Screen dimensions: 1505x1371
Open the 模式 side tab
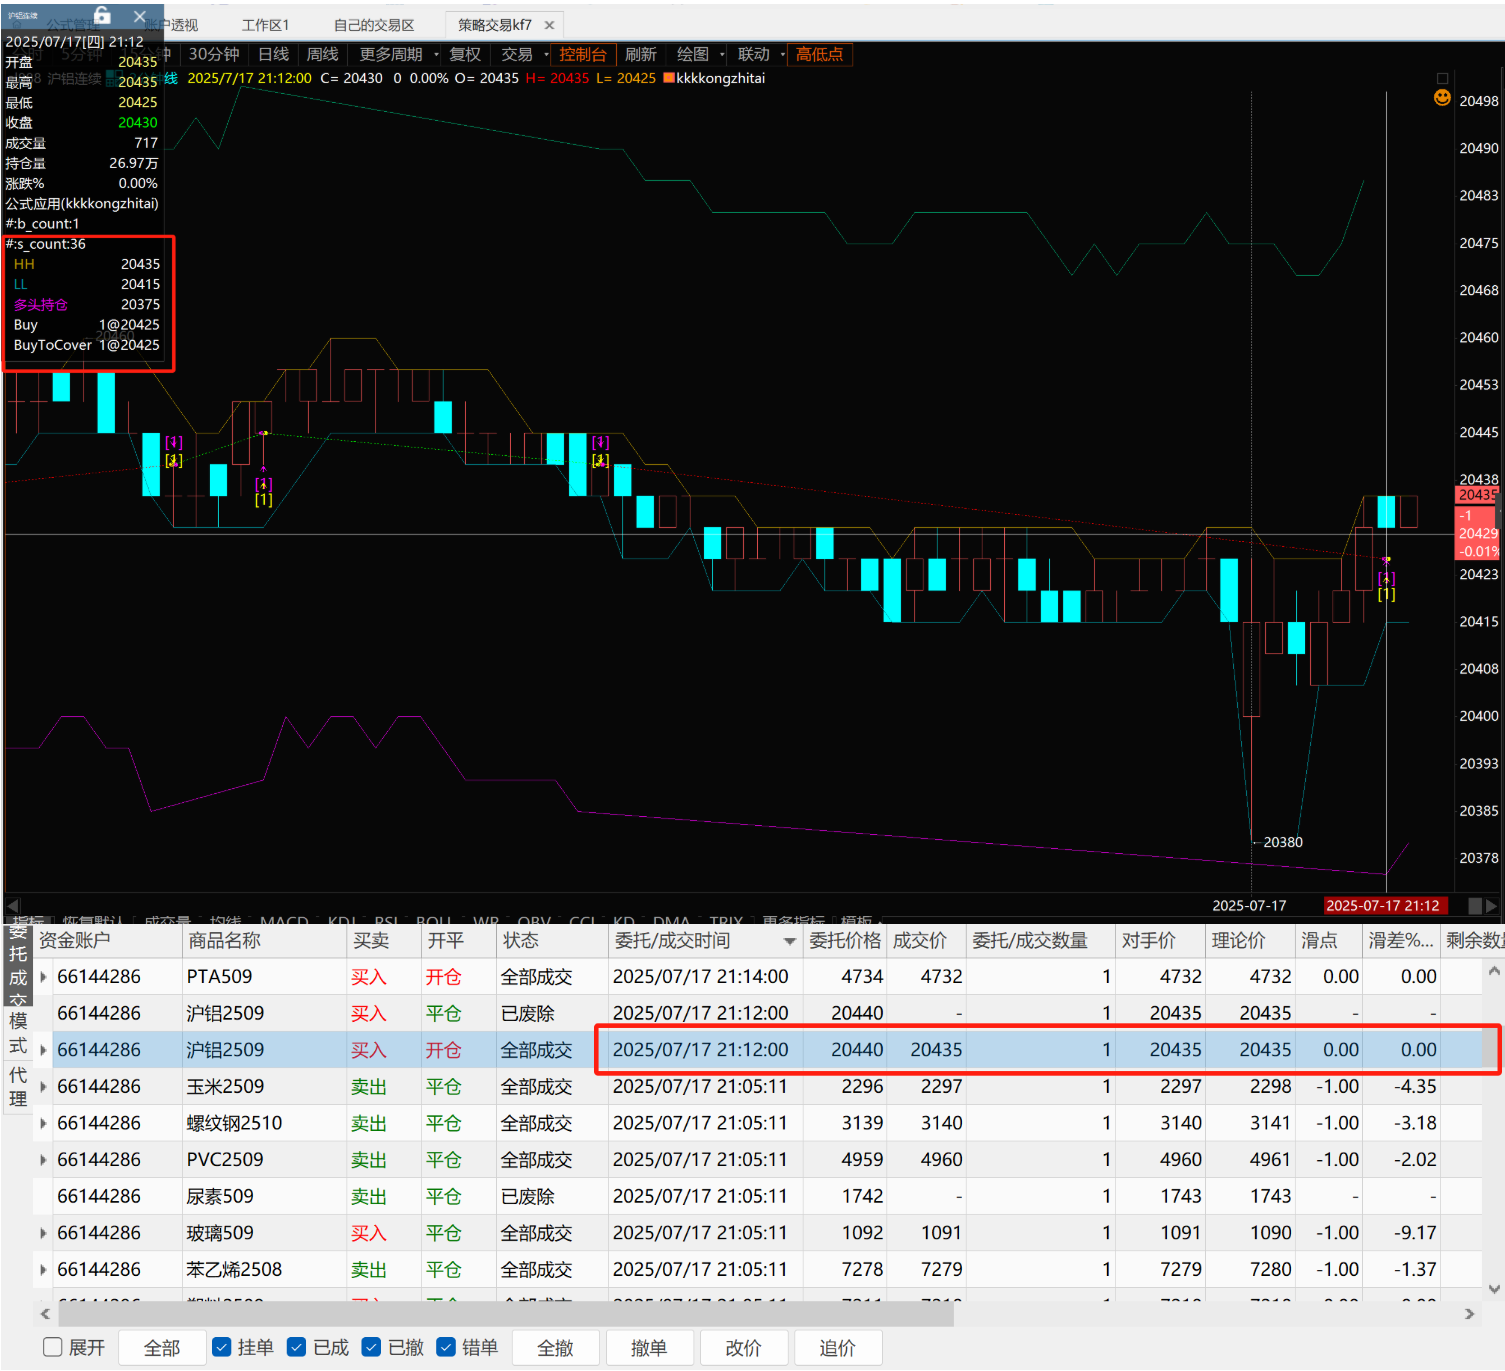pos(18,1033)
